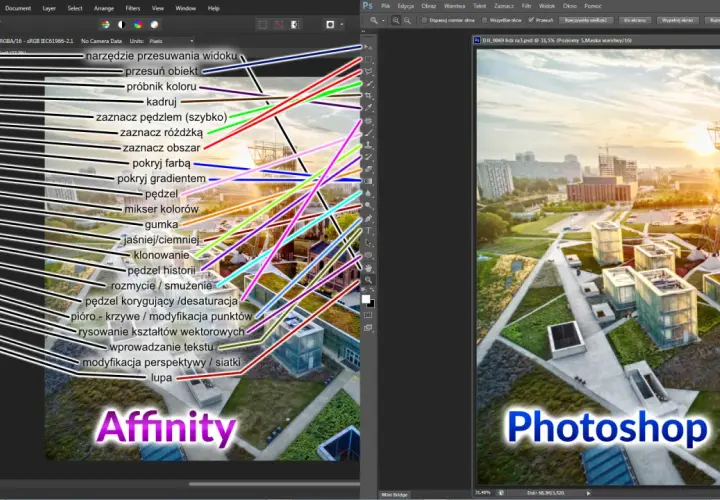Select the Move tool in Photoshop toolbar
The image size is (720, 500).
[x=368, y=47]
